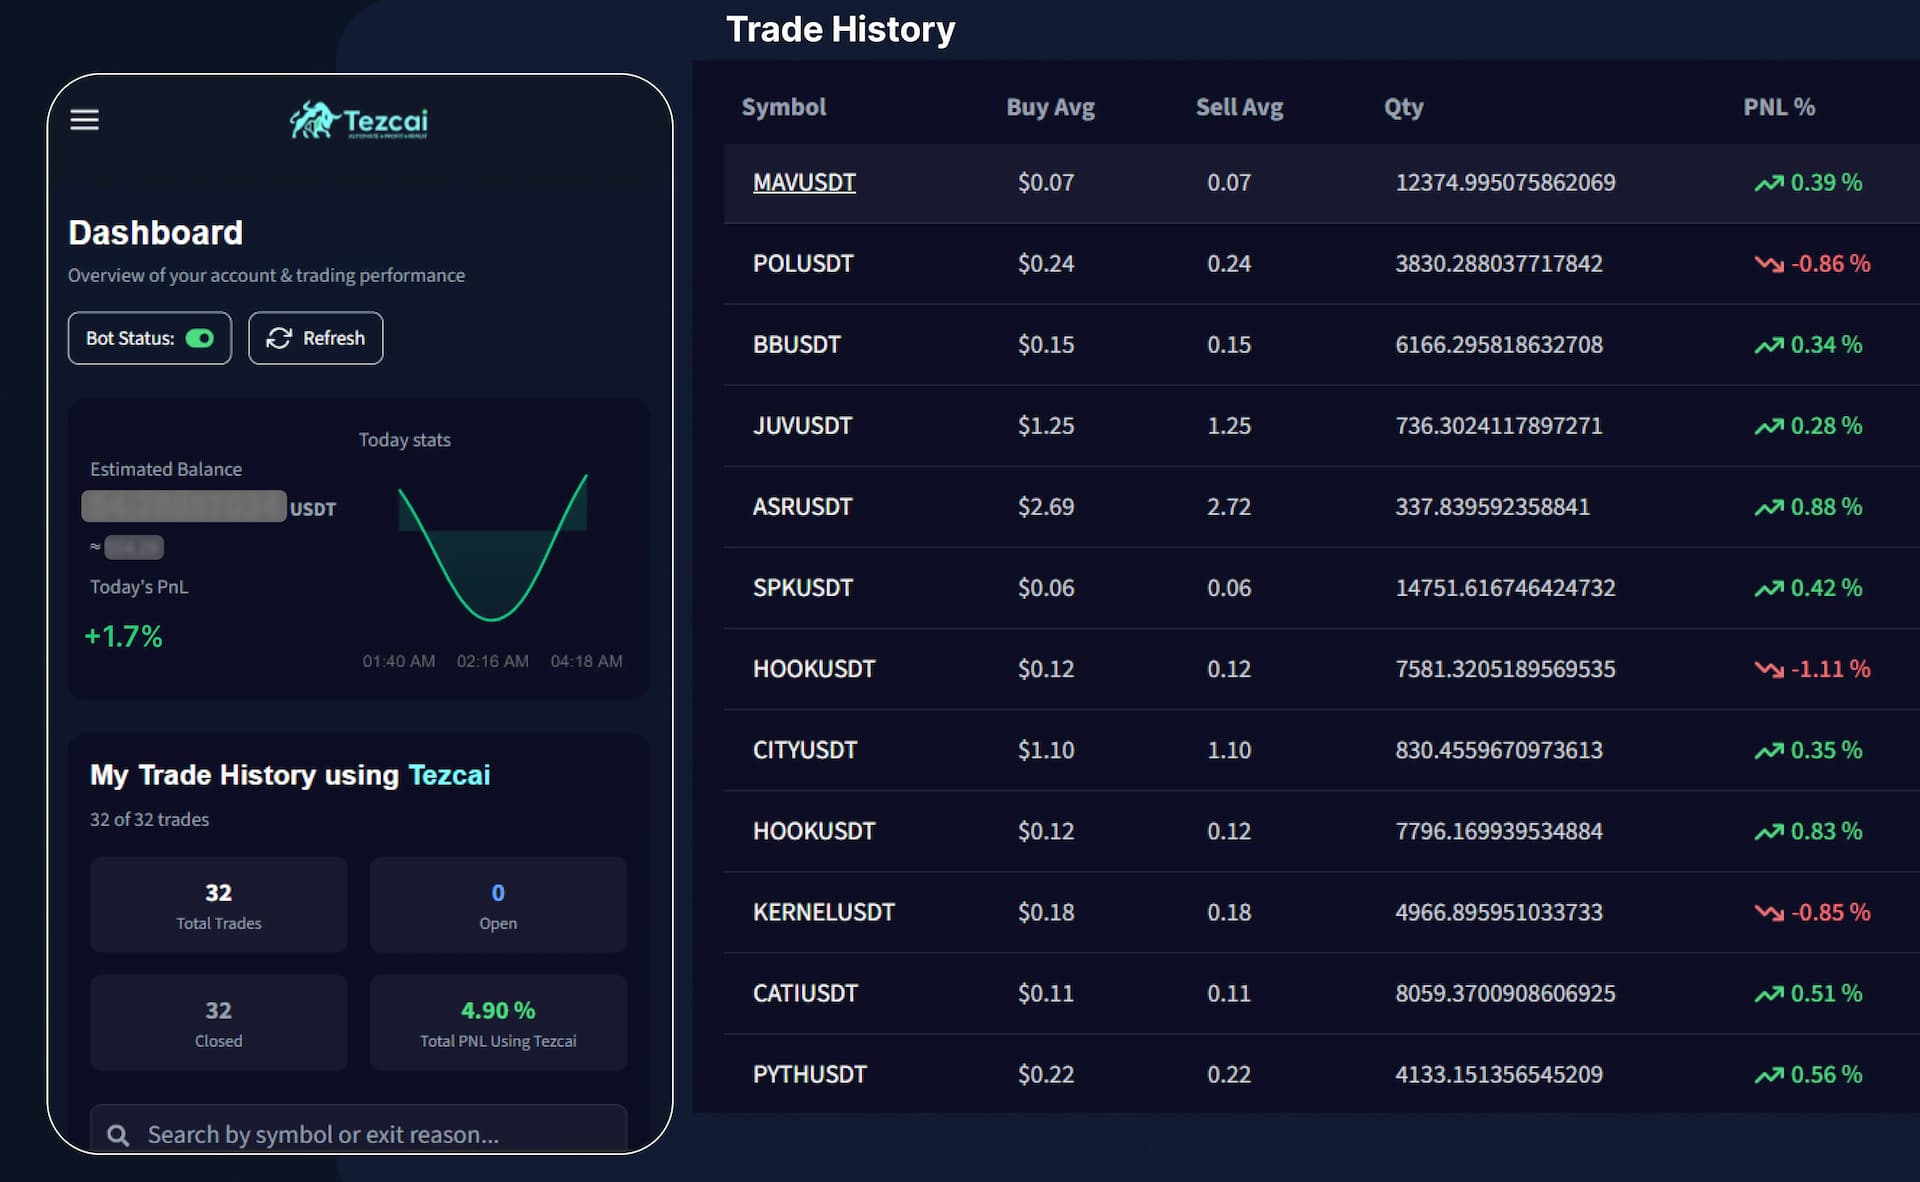
Task: Sort by the PNL % column header
Action: point(1778,107)
